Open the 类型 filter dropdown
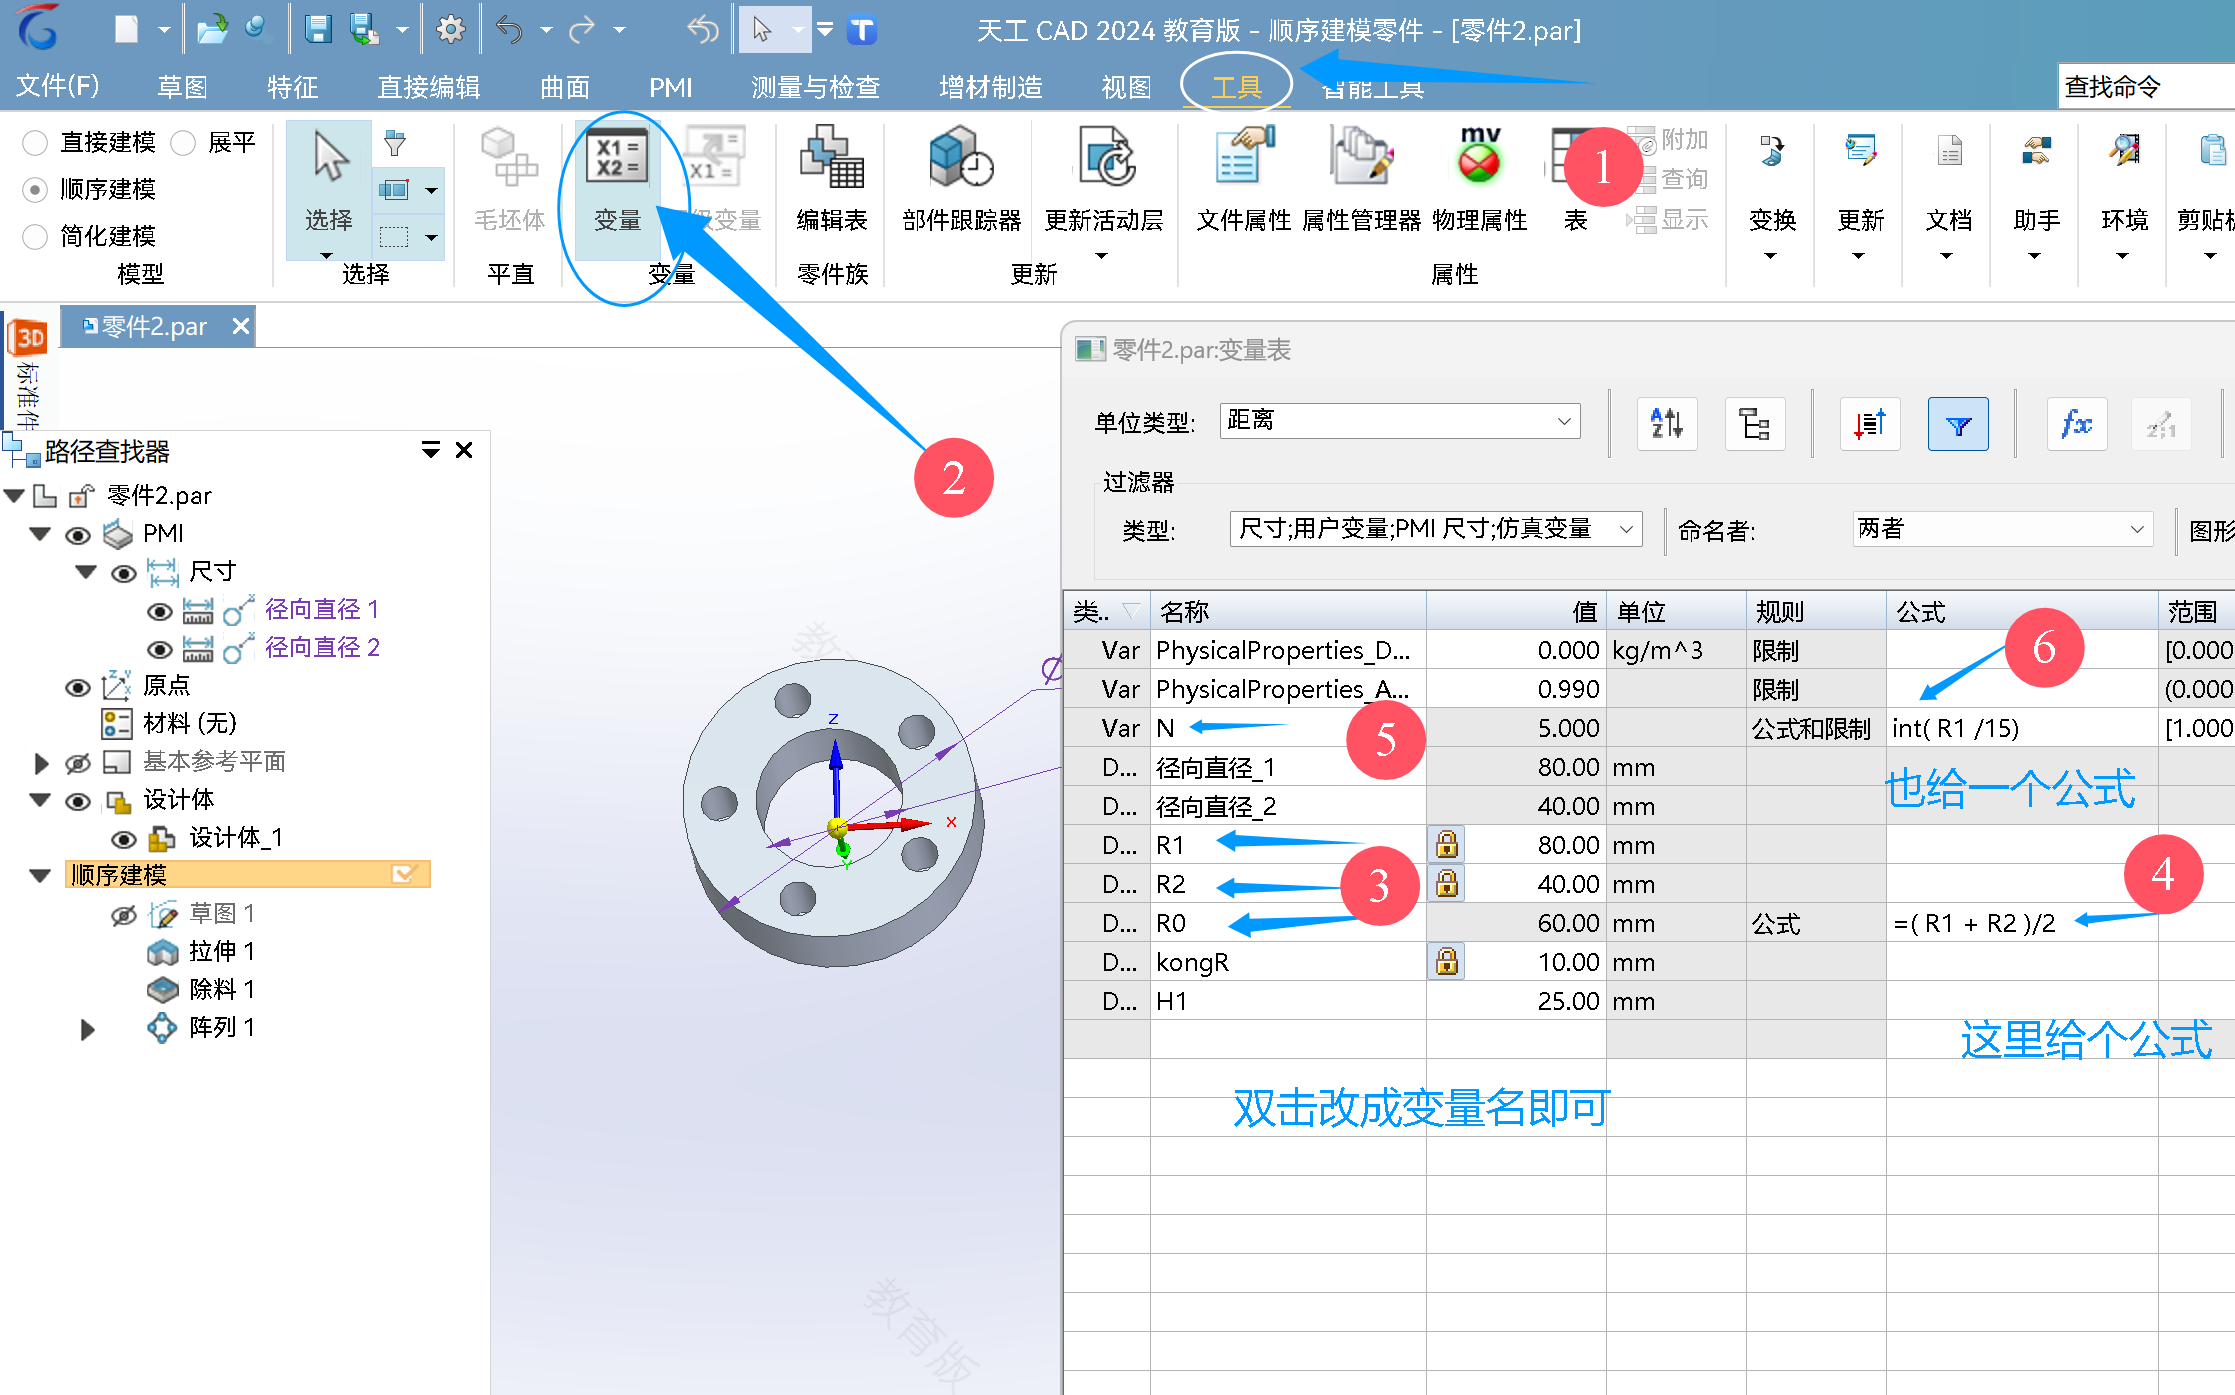Screen dimensions: 2235x1395 pyautogui.click(x=1435, y=529)
